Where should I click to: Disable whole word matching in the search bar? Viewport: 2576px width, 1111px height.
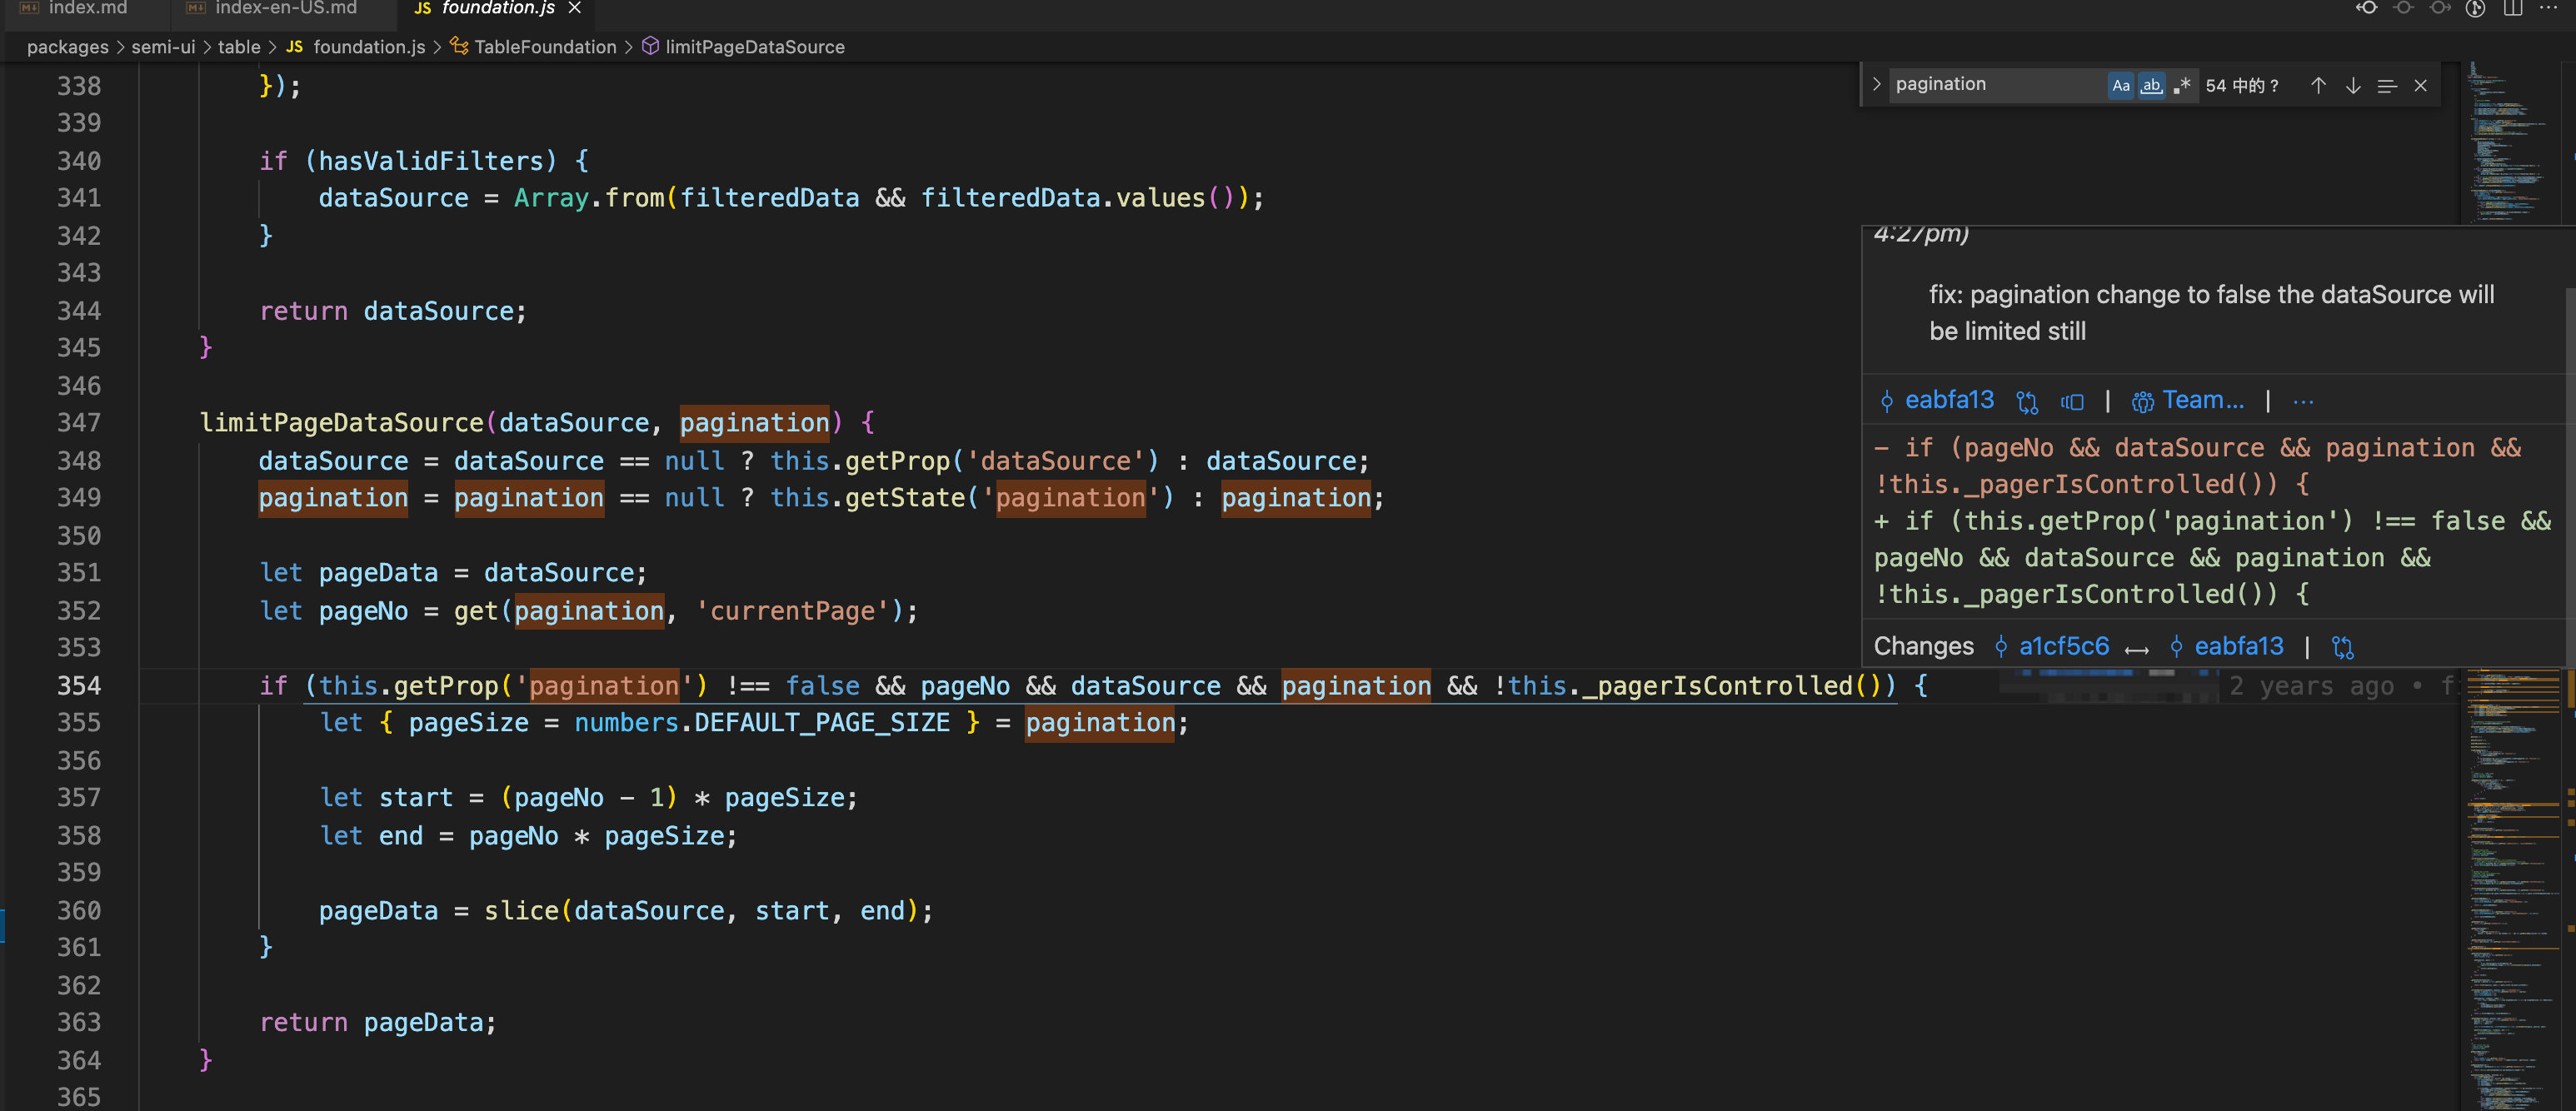click(2152, 85)
